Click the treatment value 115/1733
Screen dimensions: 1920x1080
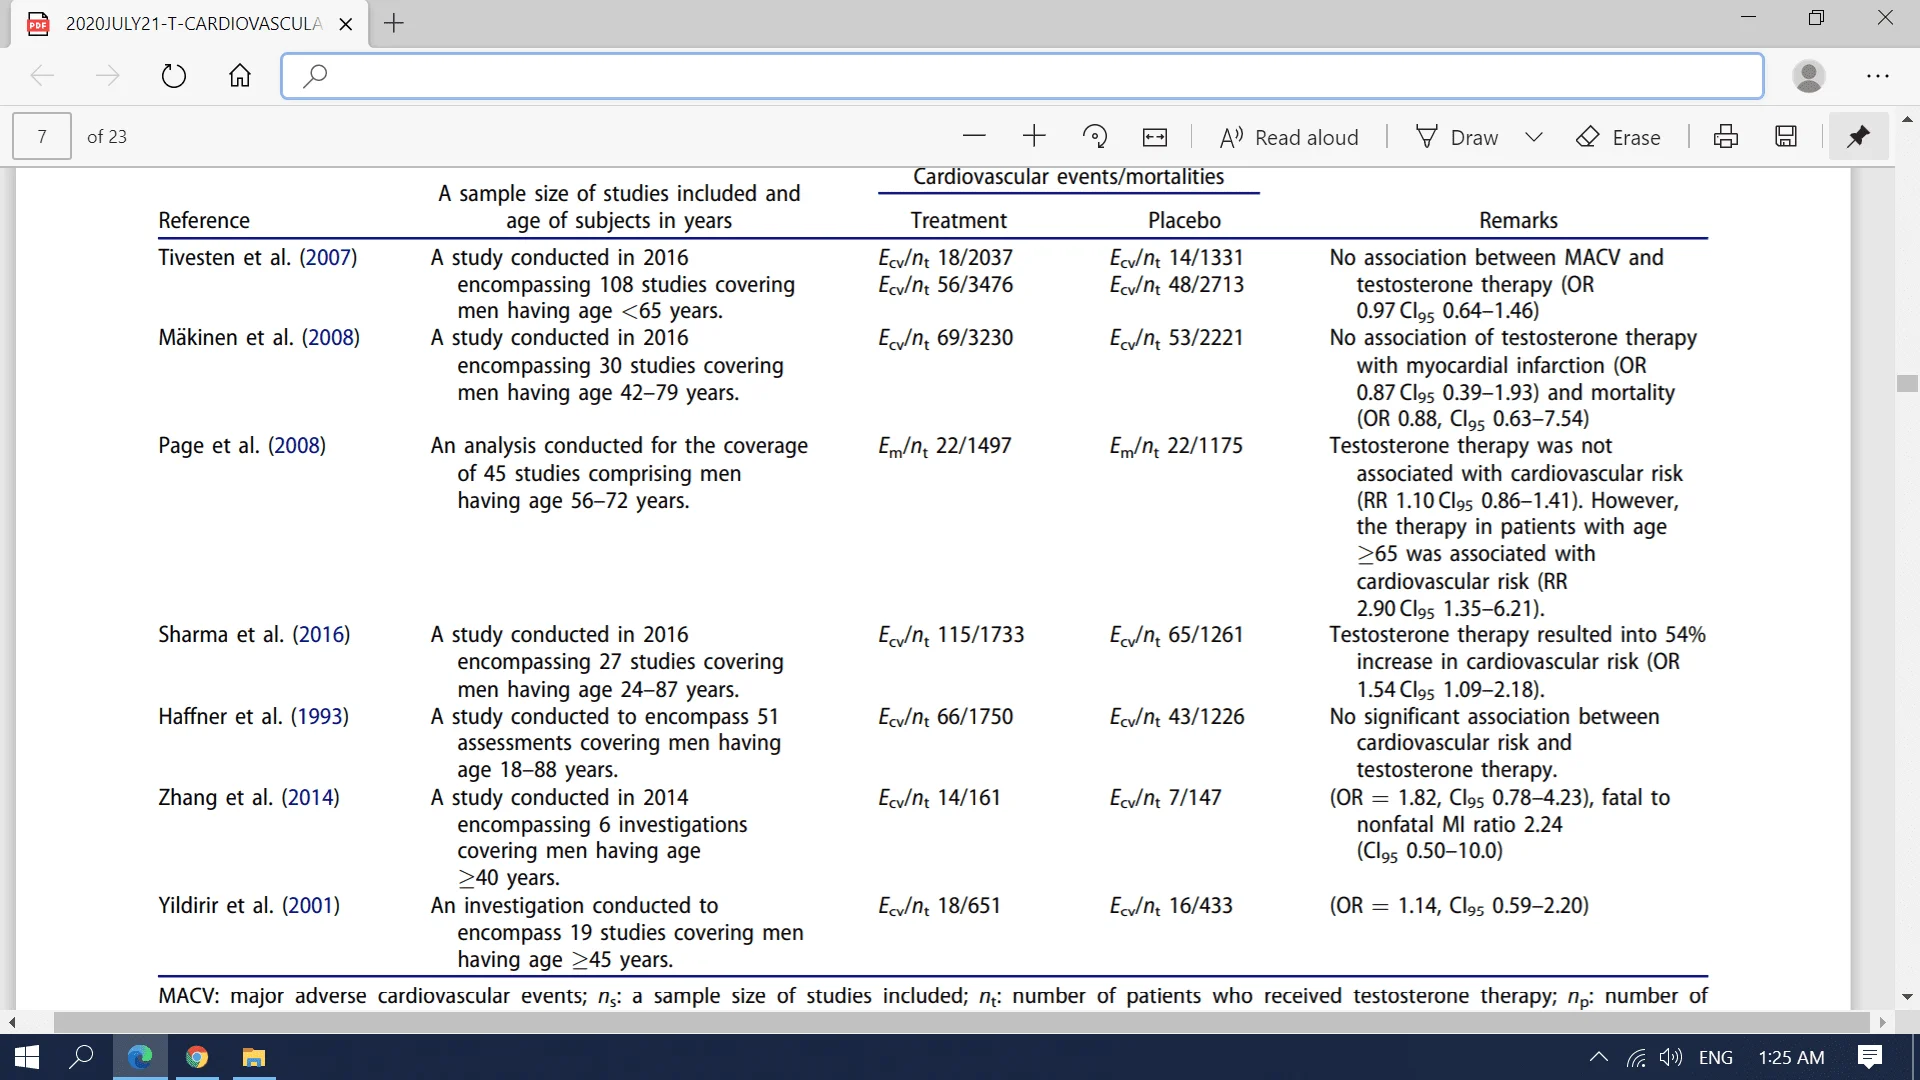[980, 635]
